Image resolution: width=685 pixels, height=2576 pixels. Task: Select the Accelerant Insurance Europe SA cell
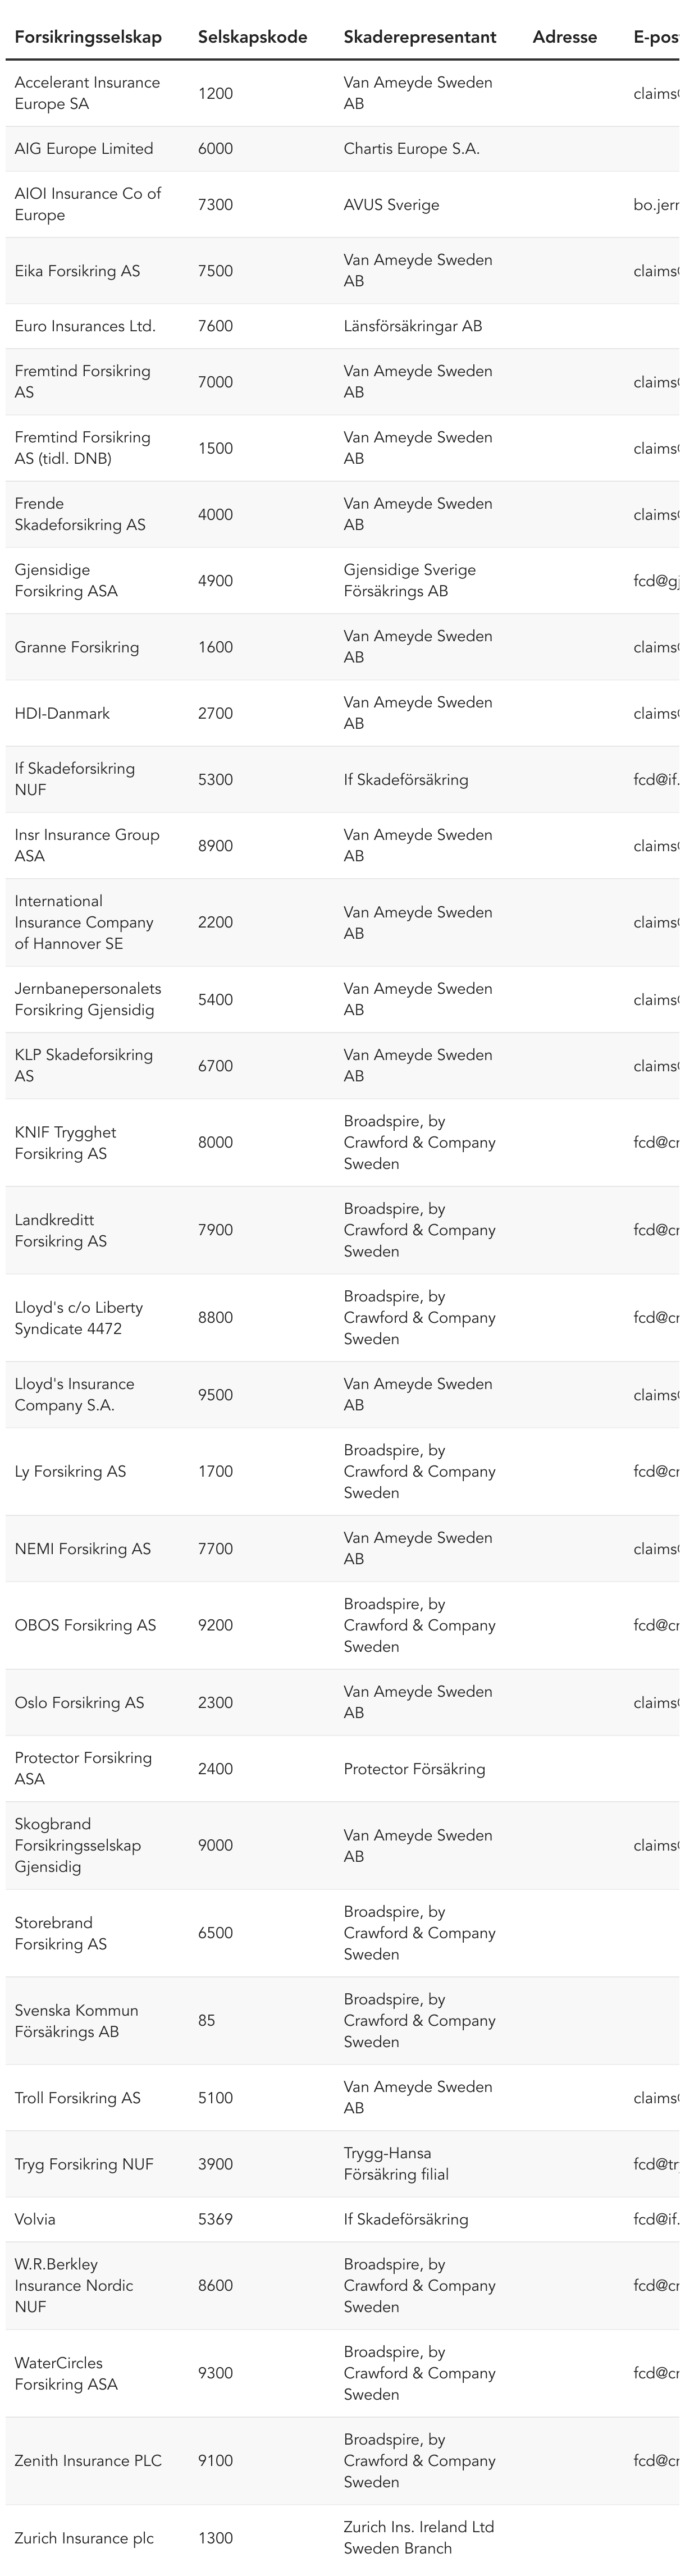[87, 93]
